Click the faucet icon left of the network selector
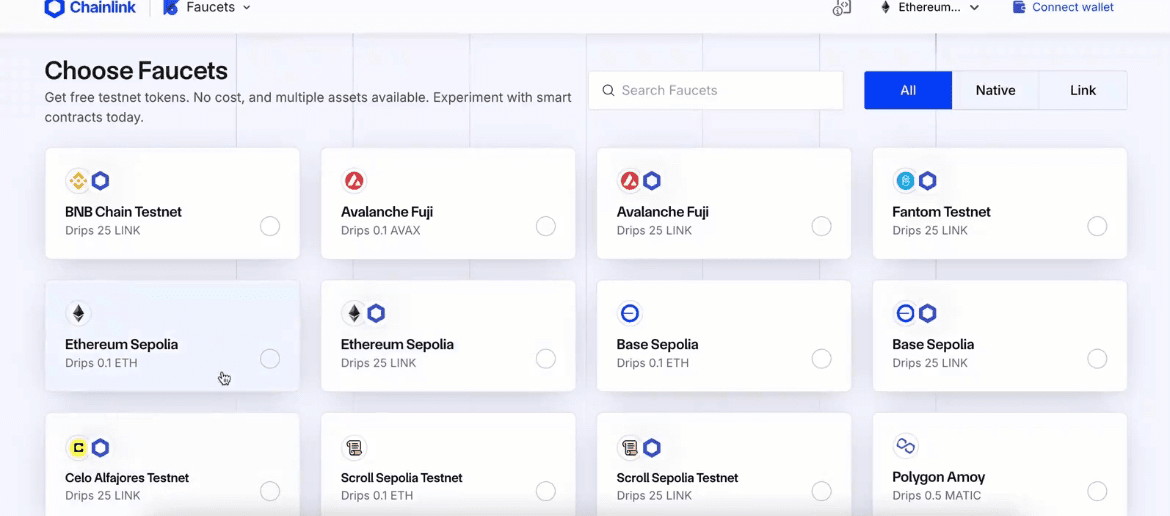Image resolution: width=1170 pixels, height=516 pixels. point(842,8)
